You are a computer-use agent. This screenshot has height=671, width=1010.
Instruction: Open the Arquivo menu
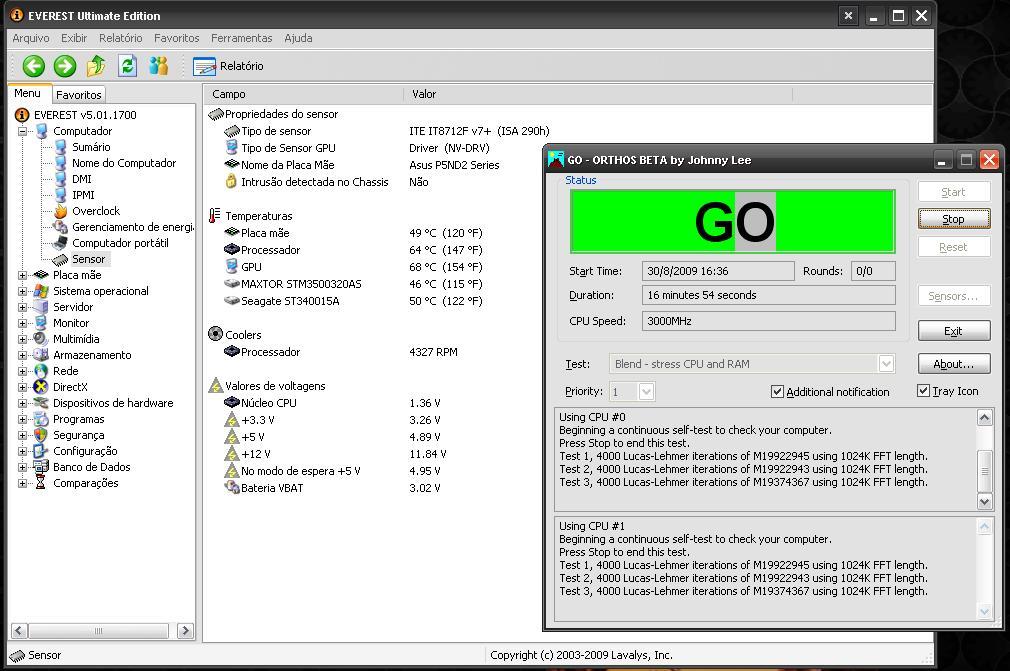pyautogui.click(x=31, y=38)
